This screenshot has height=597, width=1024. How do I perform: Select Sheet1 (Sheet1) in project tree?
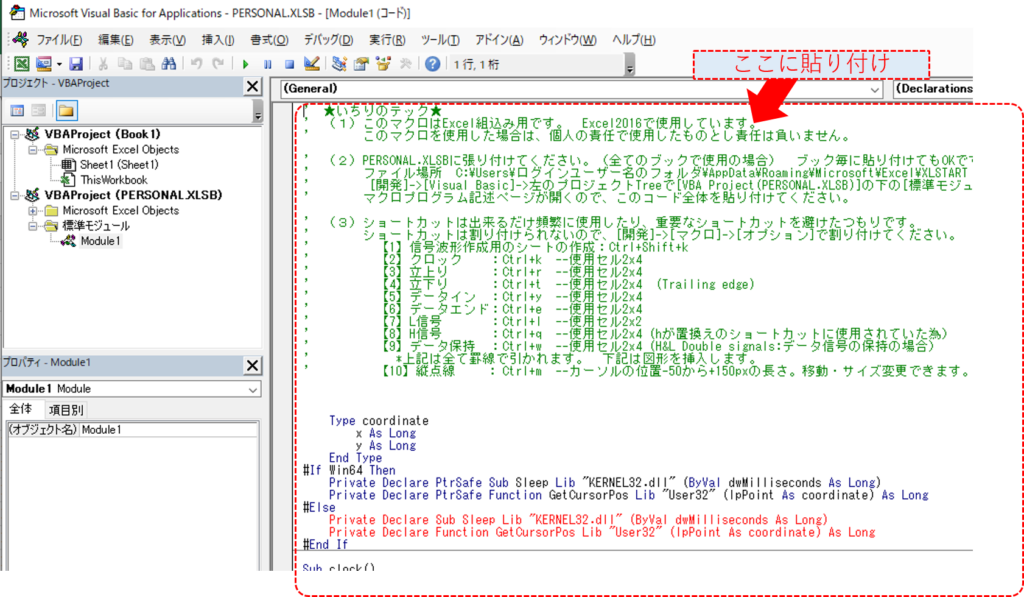pos(119,165)
